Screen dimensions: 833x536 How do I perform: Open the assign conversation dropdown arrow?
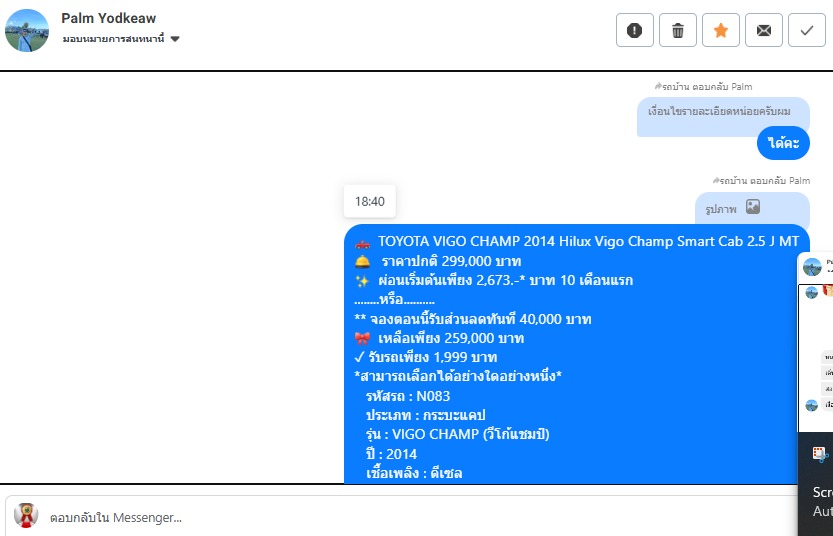175,39
